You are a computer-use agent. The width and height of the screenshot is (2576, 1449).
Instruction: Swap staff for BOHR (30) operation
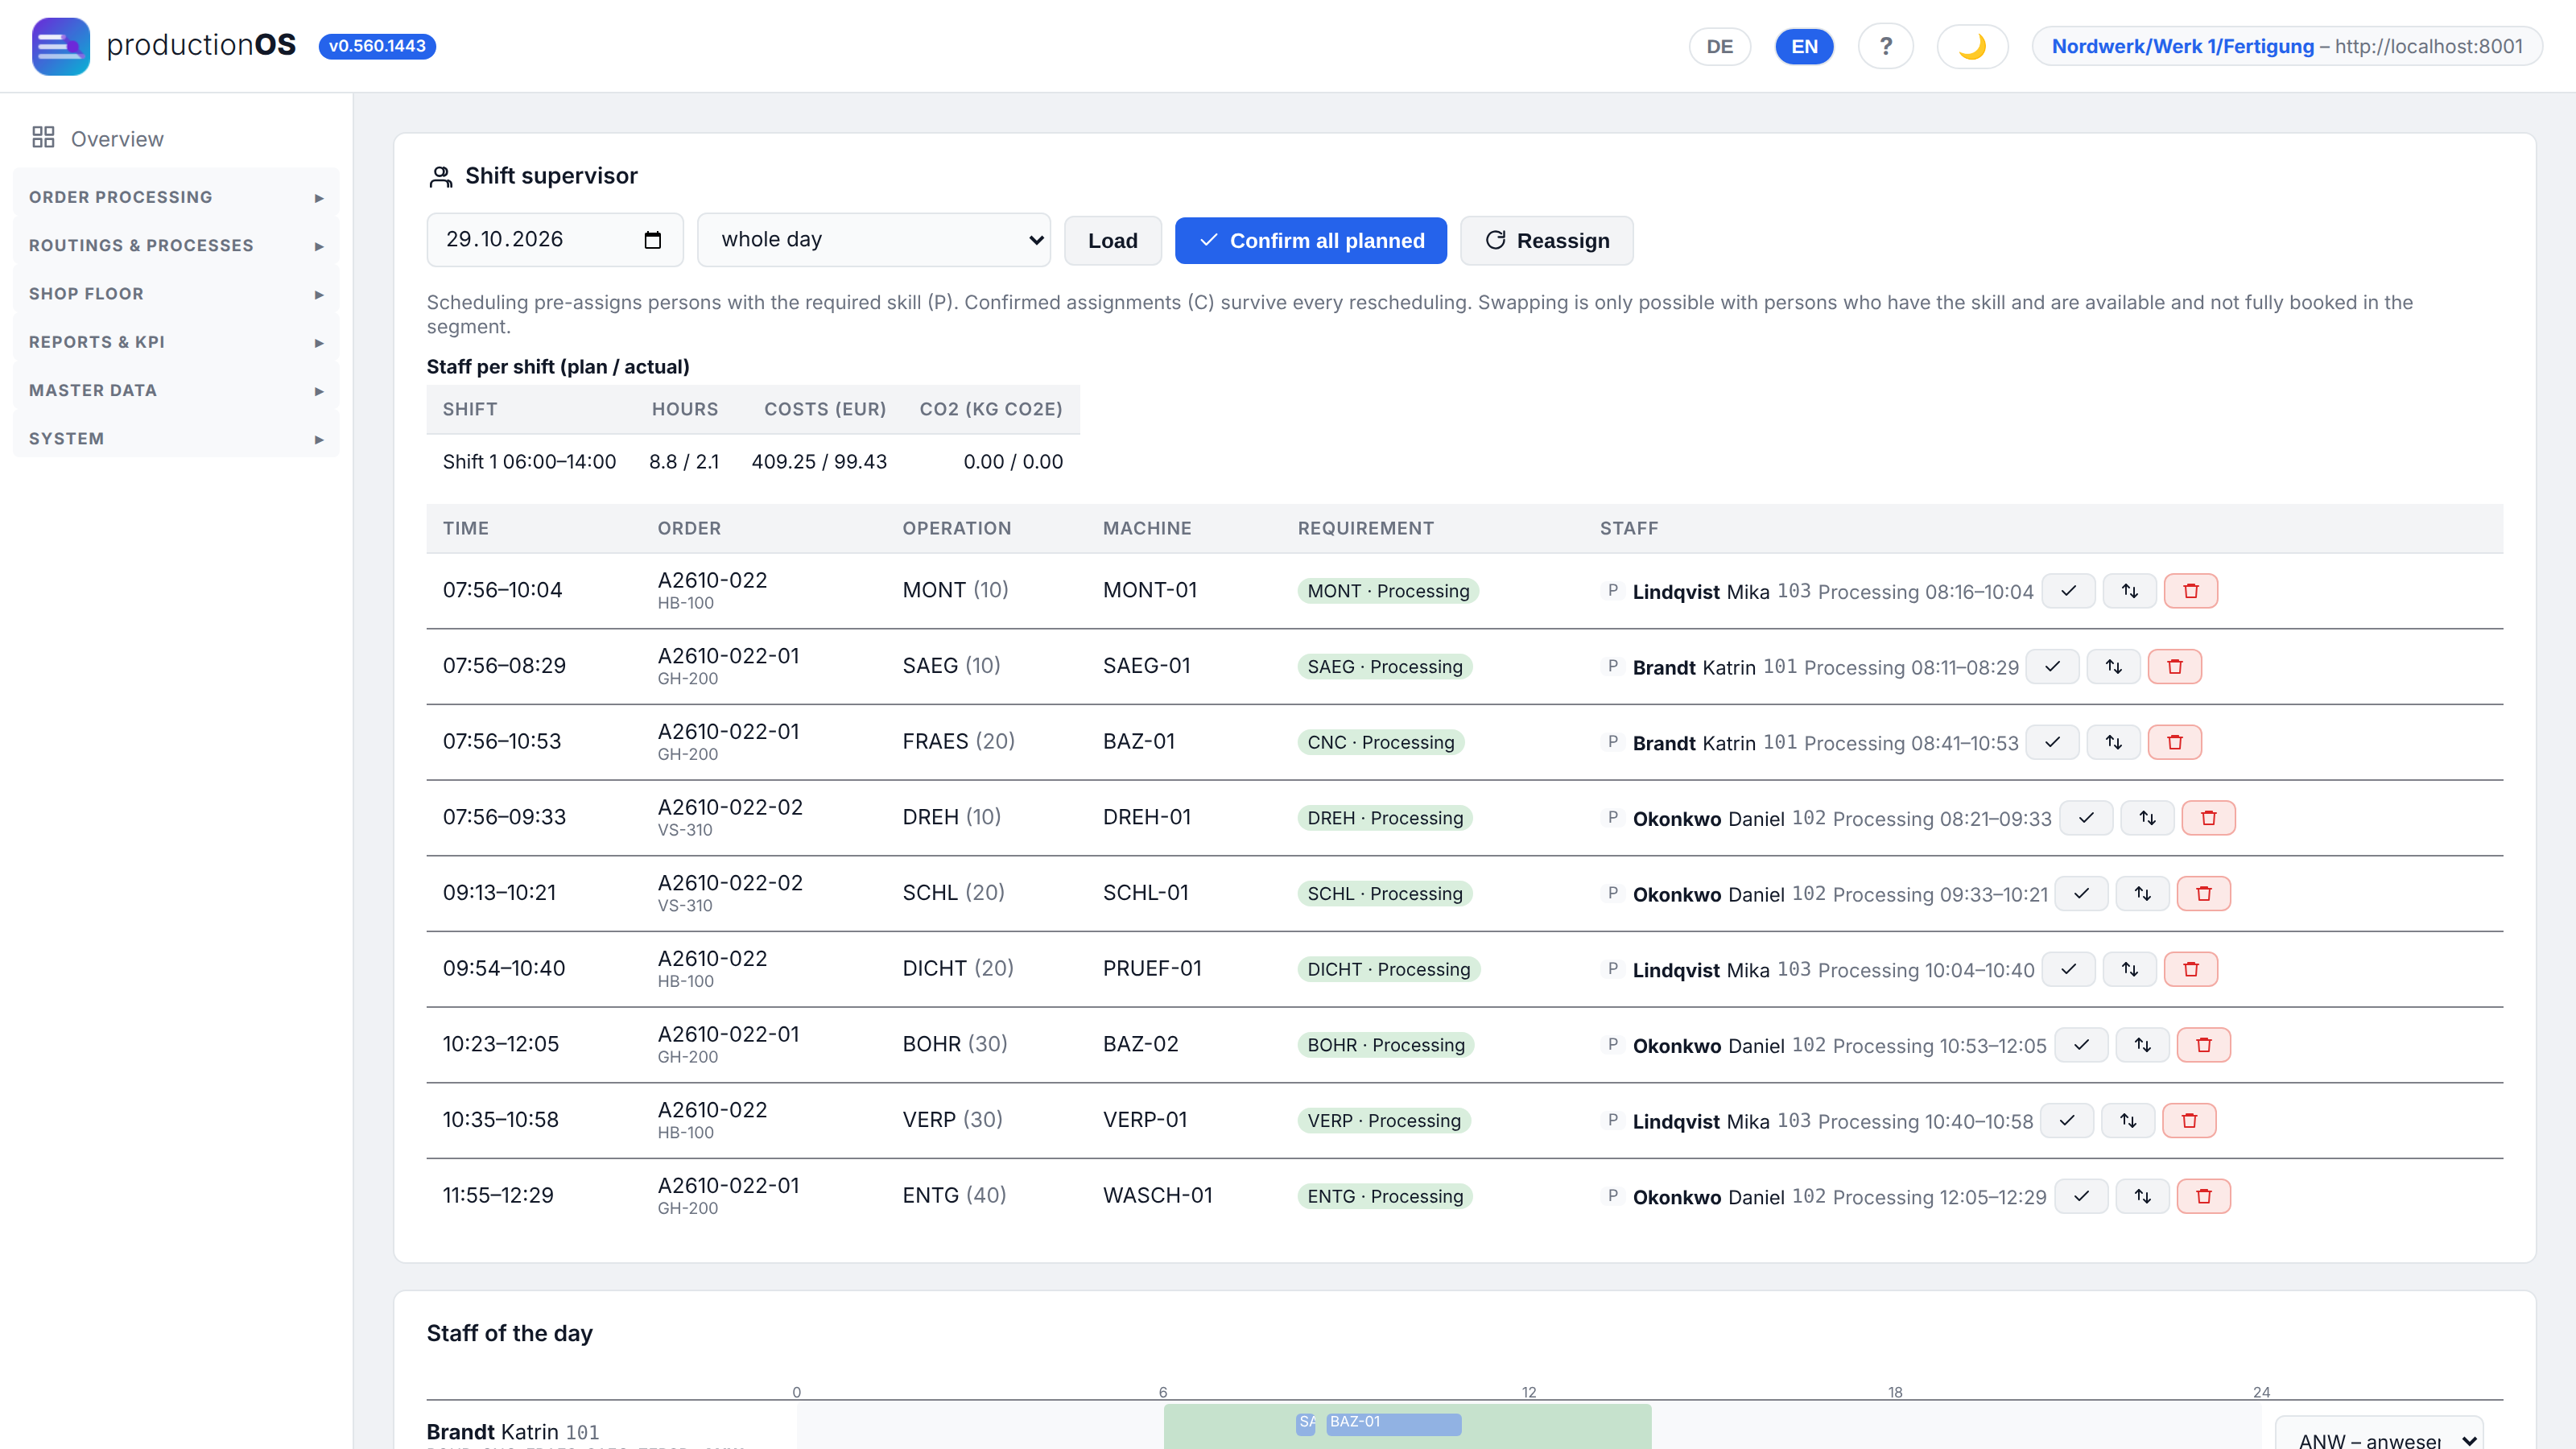[x=2142, y=1045]
